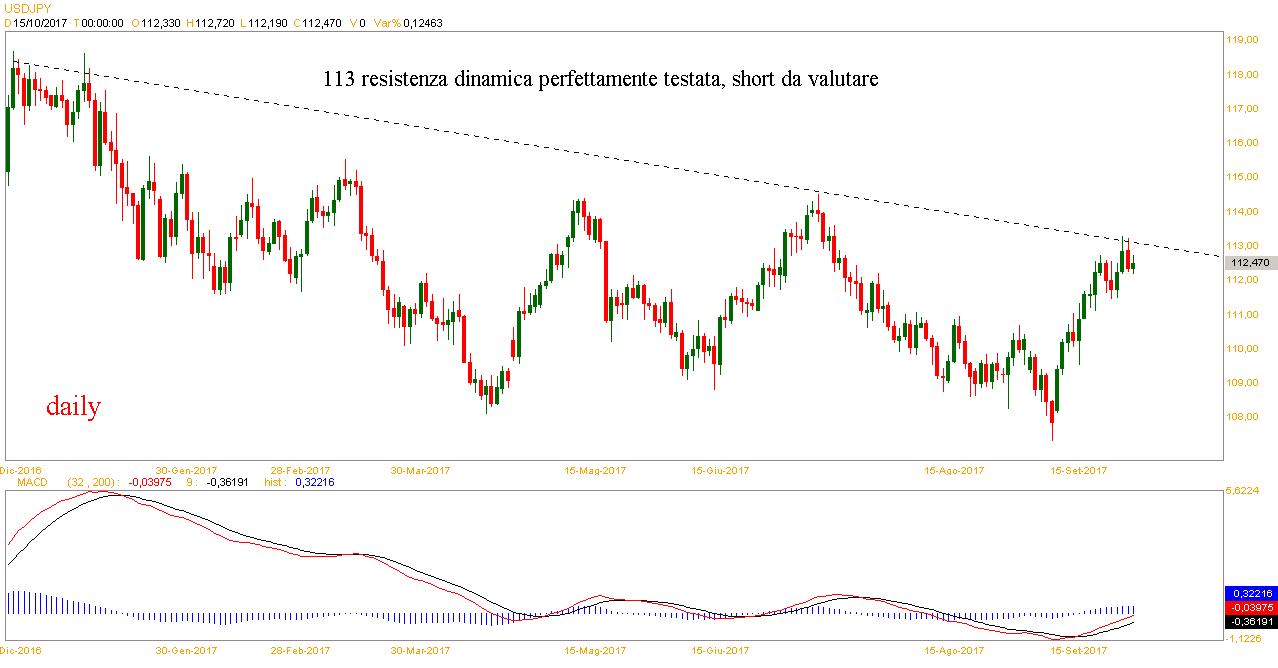
Task: Click the 110,00 price axis label
Action: coord(1242,349)
